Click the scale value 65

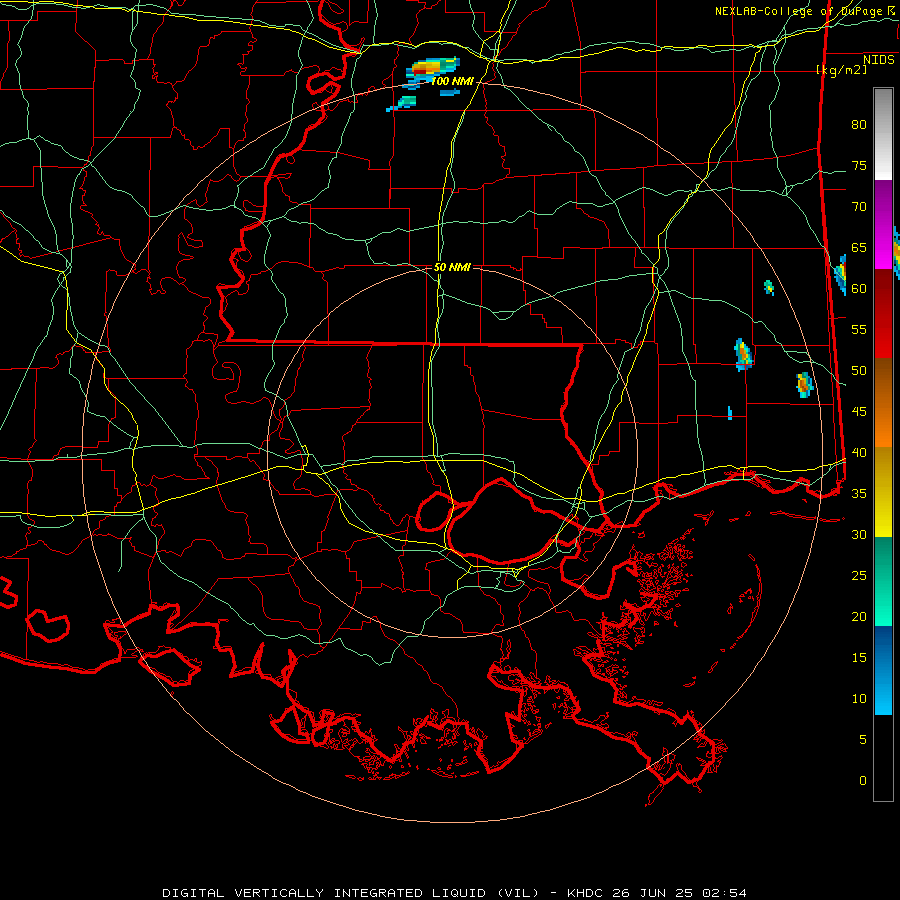point(859,248)
